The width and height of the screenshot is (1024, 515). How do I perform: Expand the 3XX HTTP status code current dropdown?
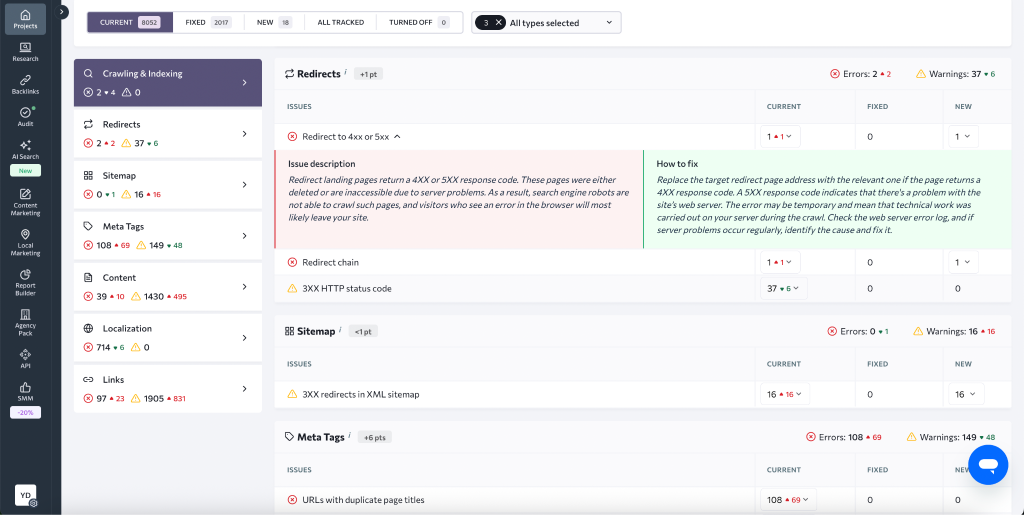pyautogui.click(x=781, y=288)
